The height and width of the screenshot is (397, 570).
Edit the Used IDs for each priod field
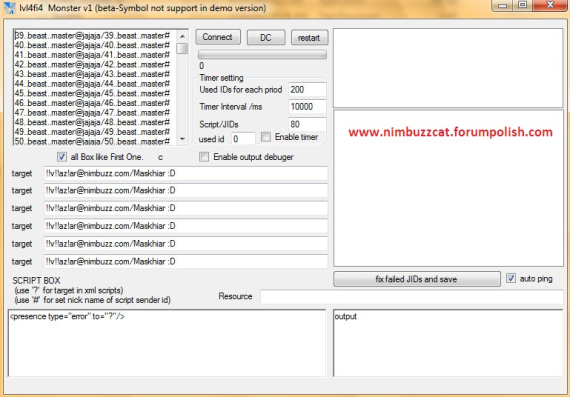click(x=307, y=90)
